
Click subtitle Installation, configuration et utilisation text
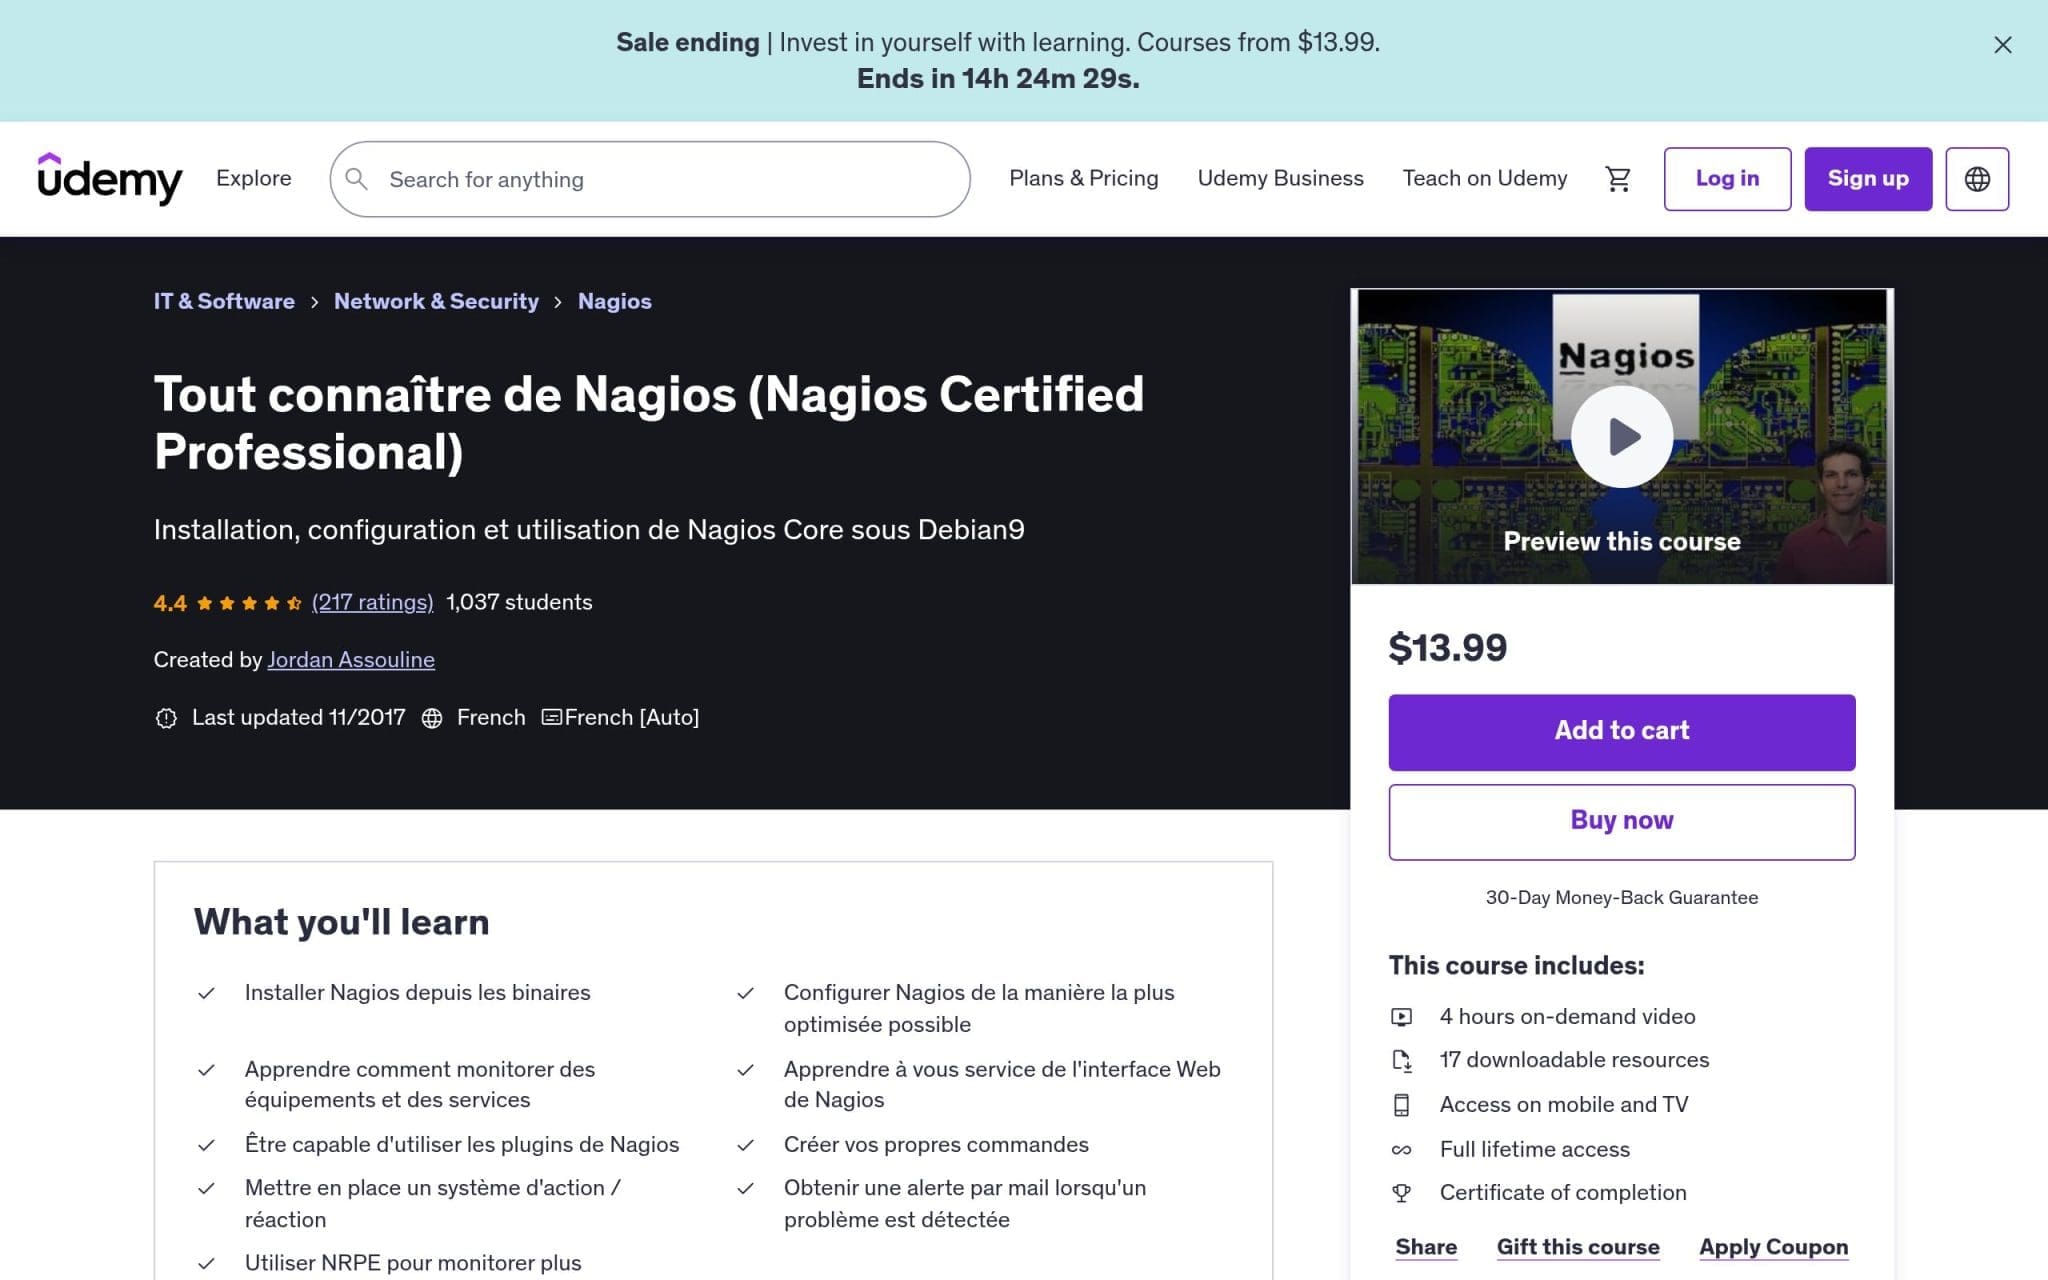point(589,529)
